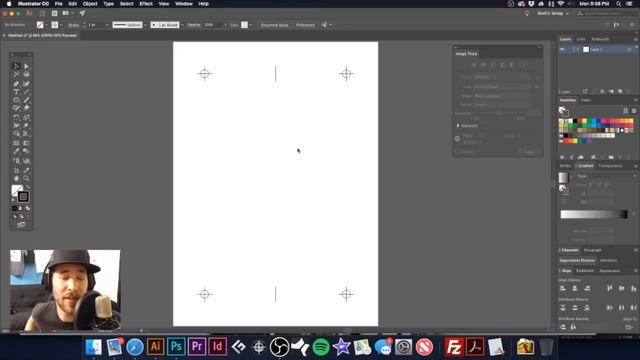Select the Type tool
The width and height of the screenshot is (640, 360).
pos(16,92)
